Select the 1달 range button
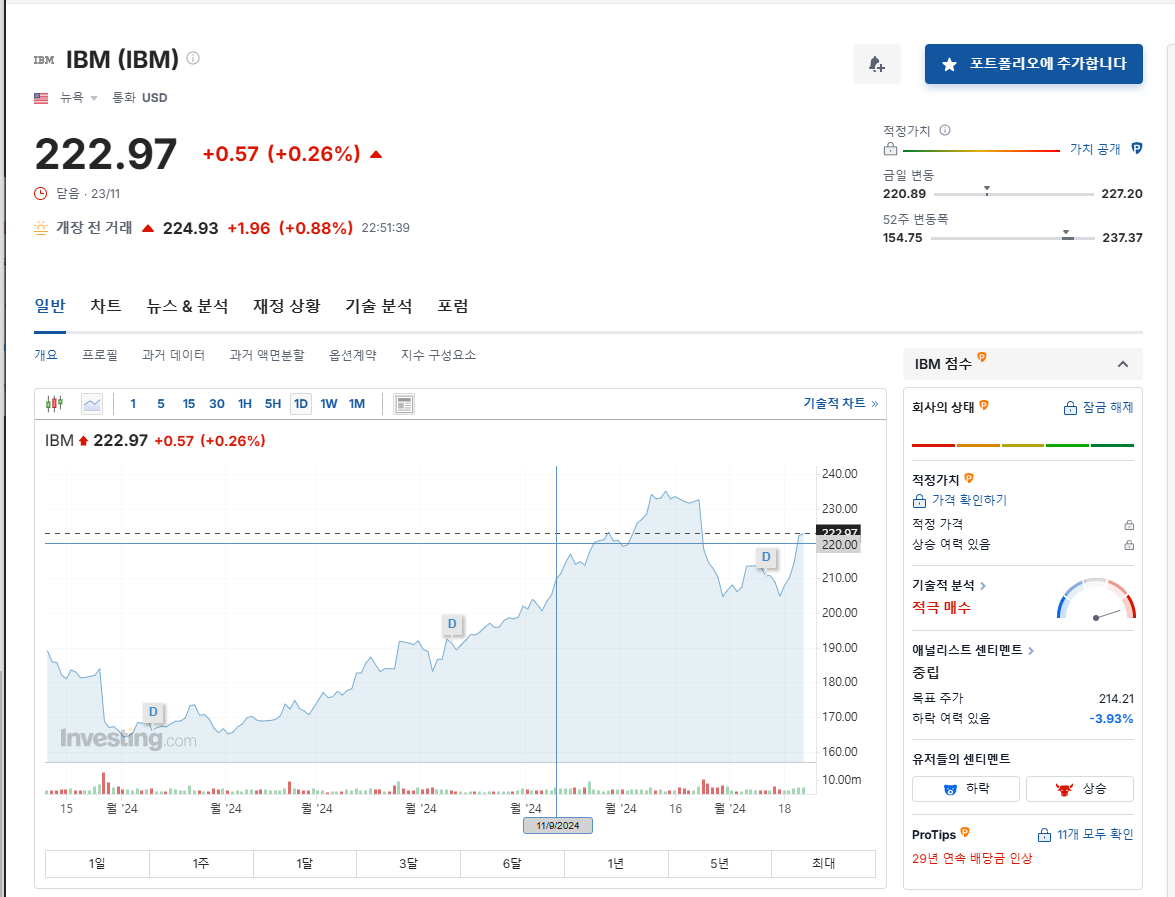This screenshot has height=897, width=1175. [x=304, y=863]
